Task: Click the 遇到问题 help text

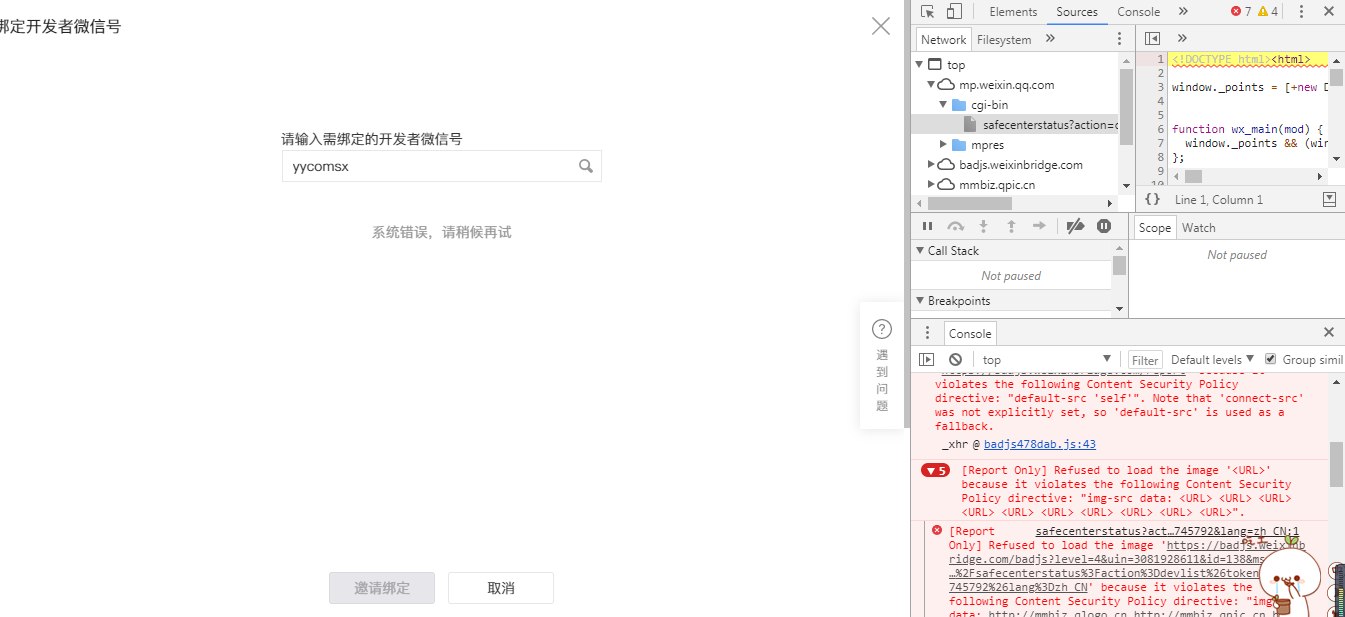Action: click(x=882, y=380)
